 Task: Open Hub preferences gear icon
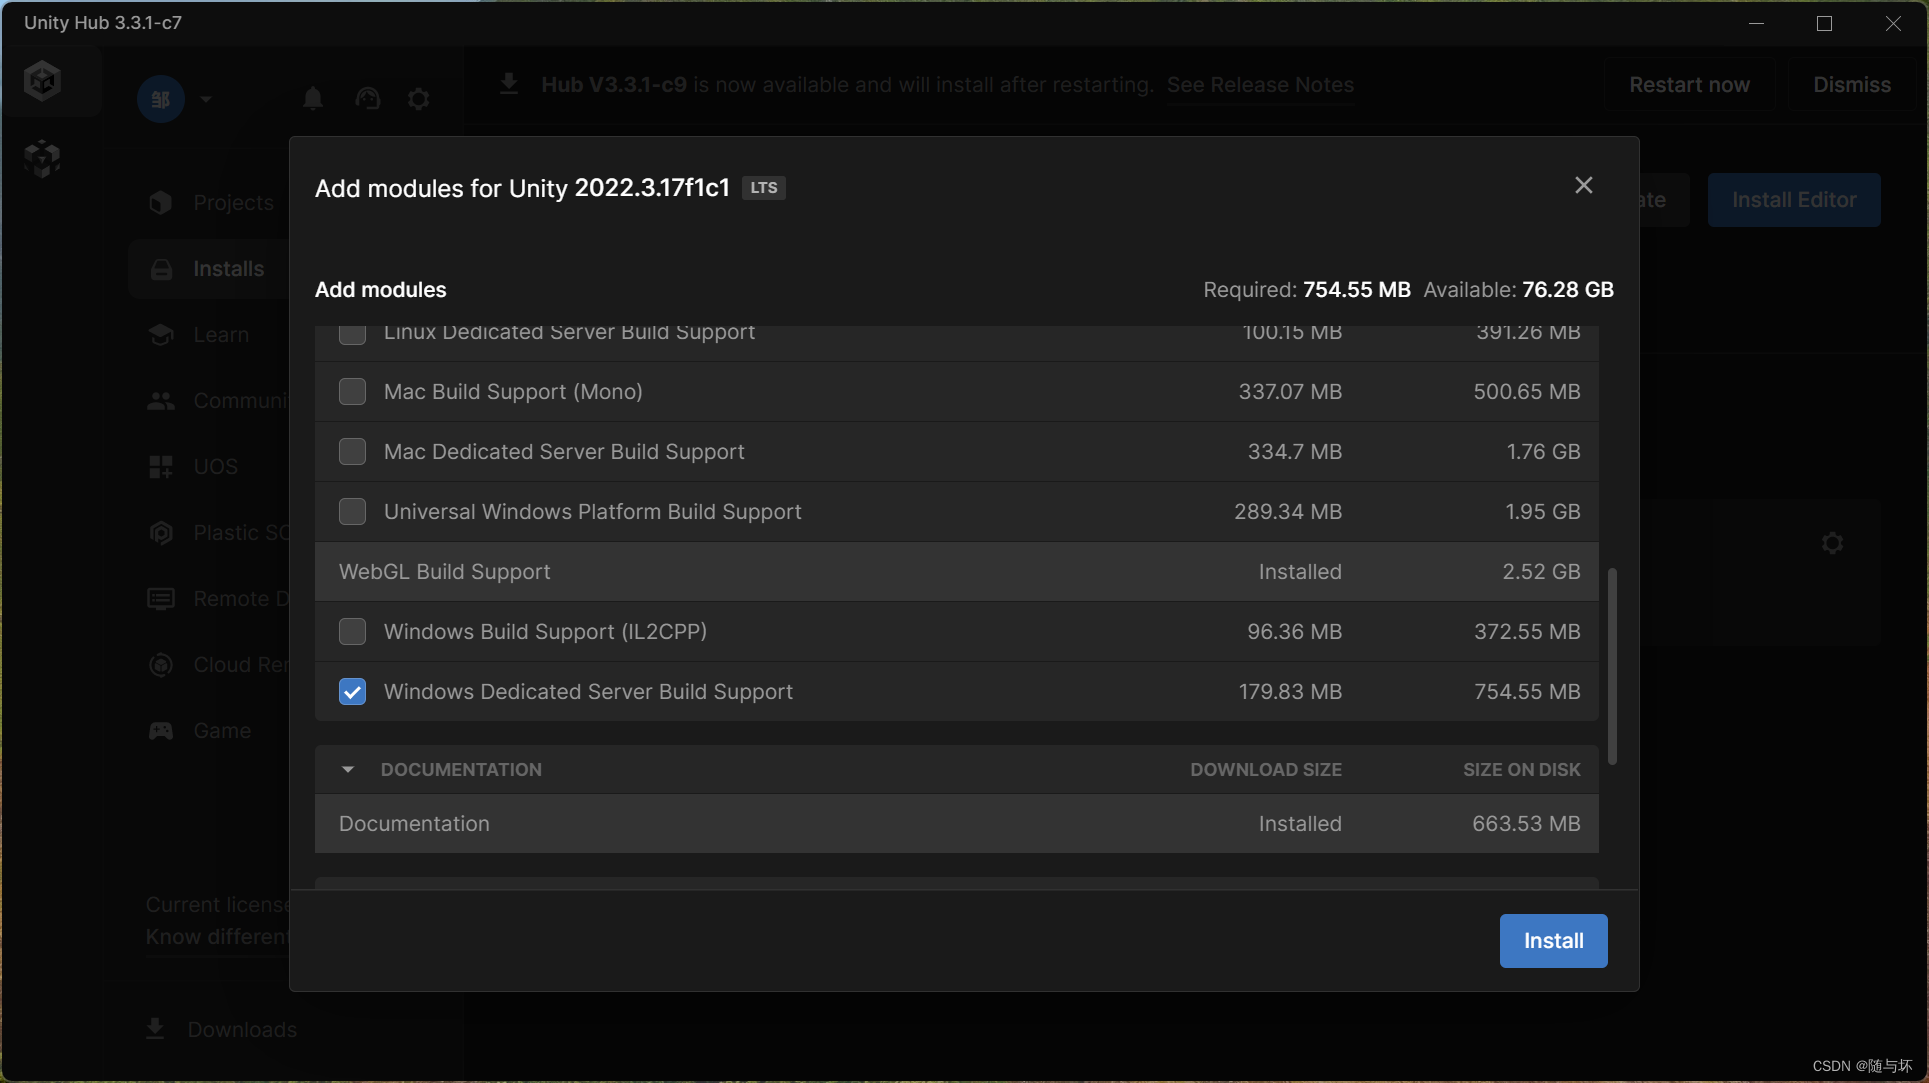(419, 98)
